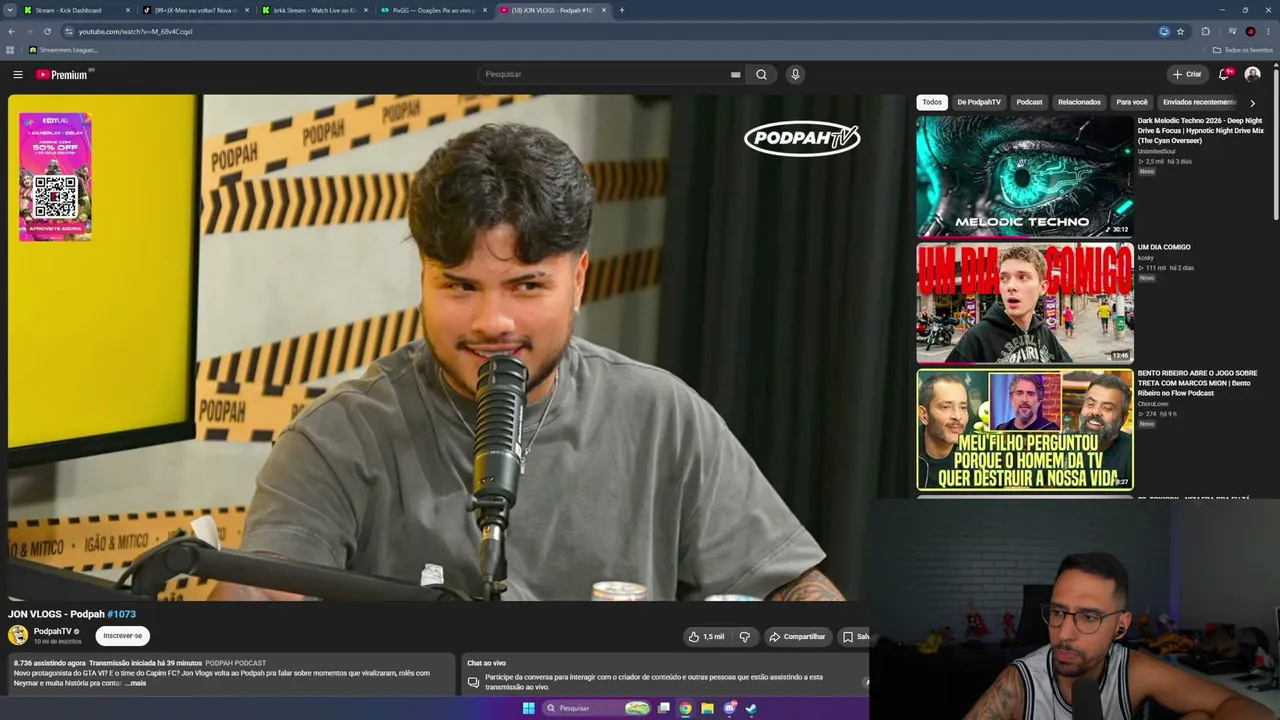The width and height of the screenshot is (1280, 720).
Task: Open Steam from the taskbar
Action: coord(751,709)
